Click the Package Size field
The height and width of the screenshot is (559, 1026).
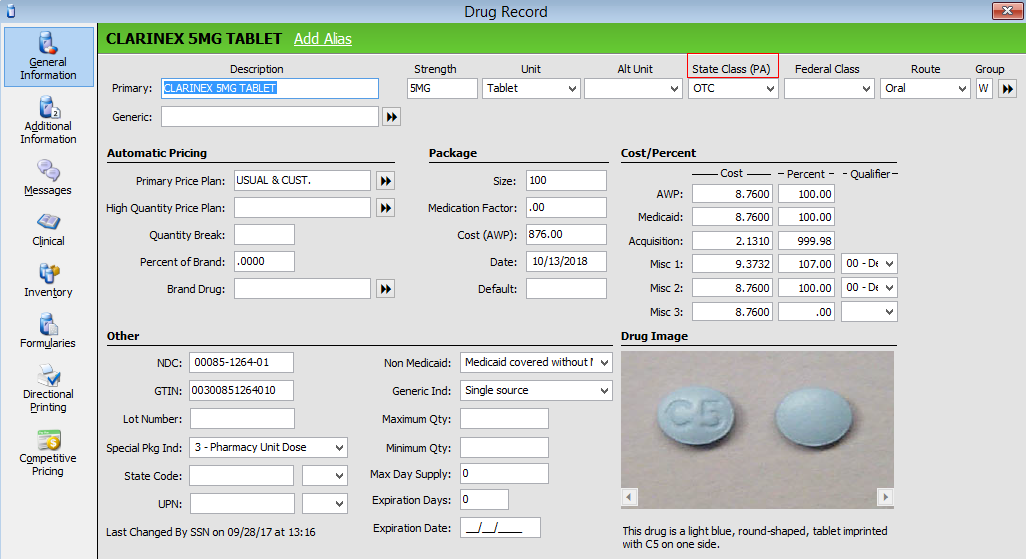[566, 181]
